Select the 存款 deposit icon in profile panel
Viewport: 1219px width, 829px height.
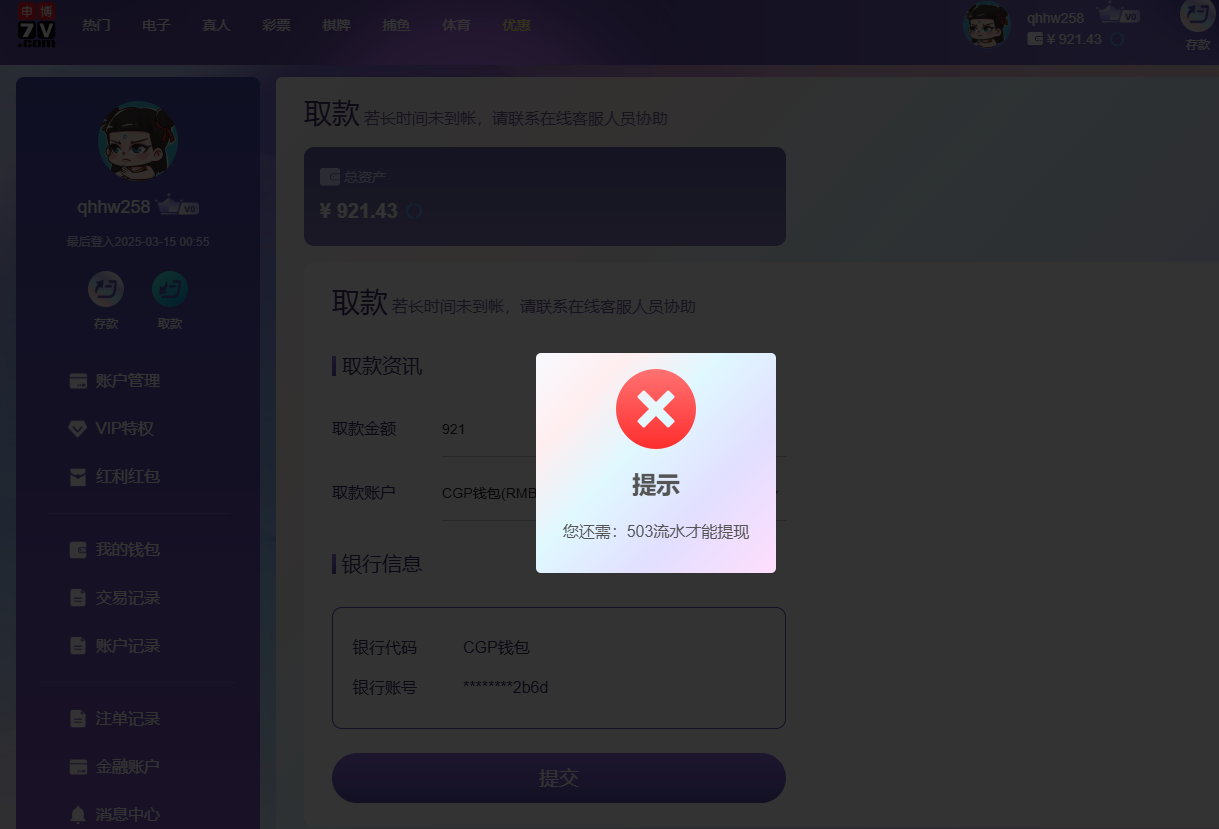coord(106,289)
